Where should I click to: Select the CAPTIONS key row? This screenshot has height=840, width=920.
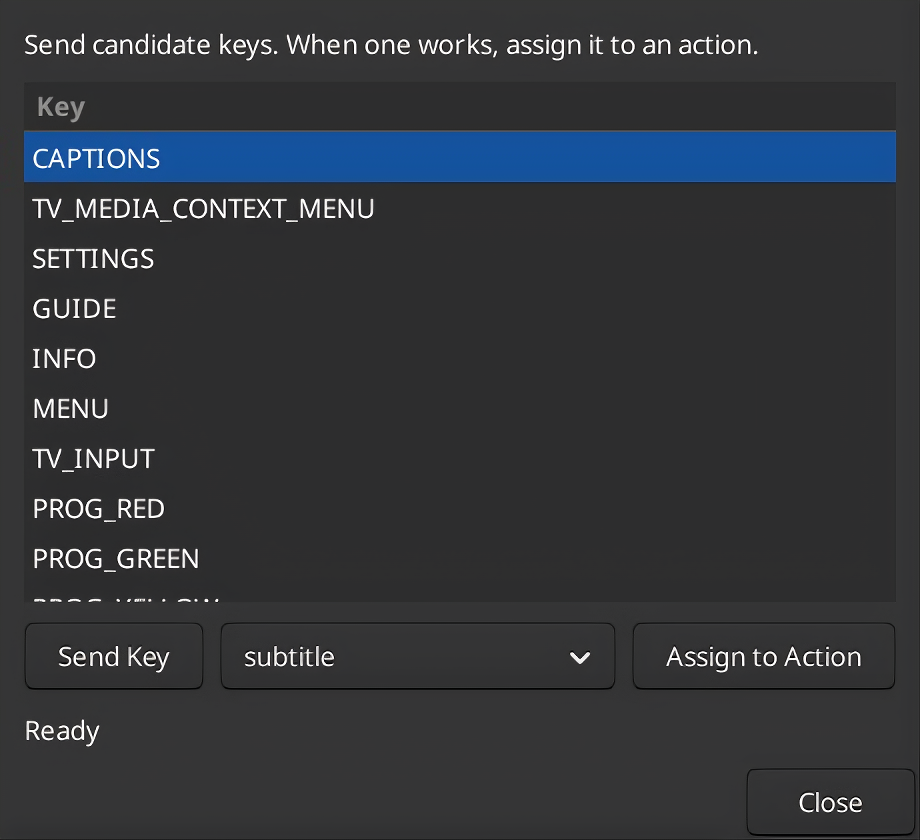(x=459, y=157)
